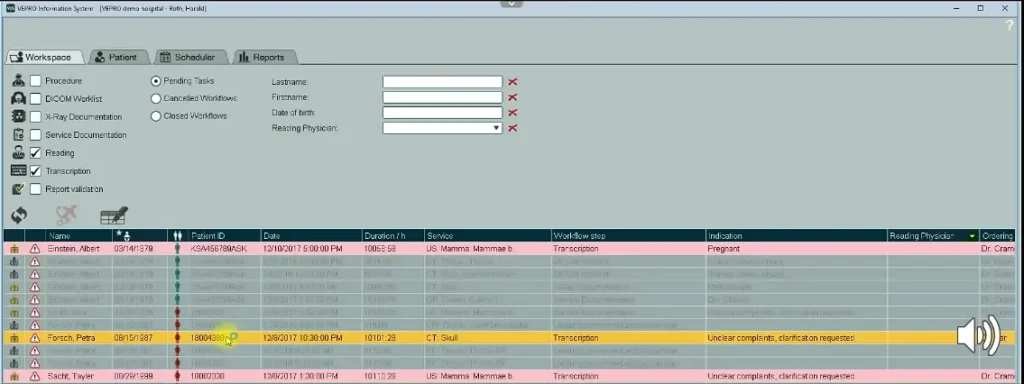Select the Cancelled Workflows radio button
This screenshot has height=384, width=1024.
pos(155,99)
